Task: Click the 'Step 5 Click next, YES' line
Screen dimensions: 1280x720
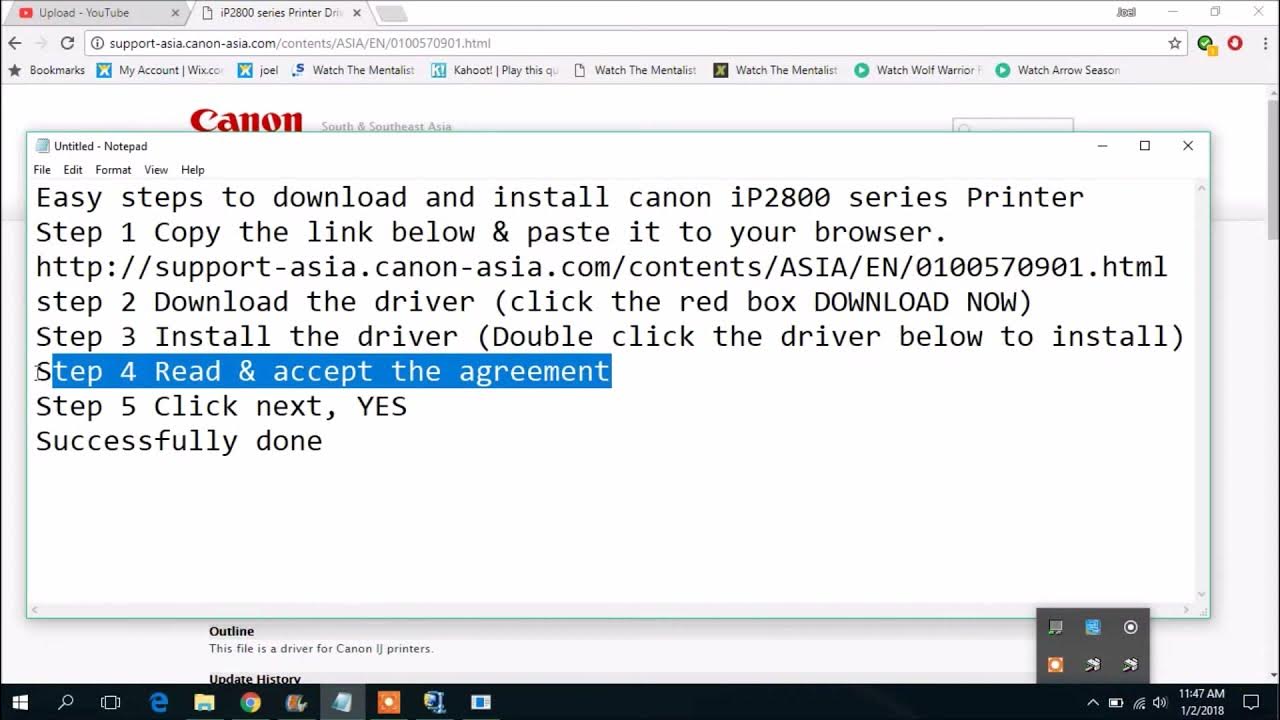Action: [x=221, y=406]
